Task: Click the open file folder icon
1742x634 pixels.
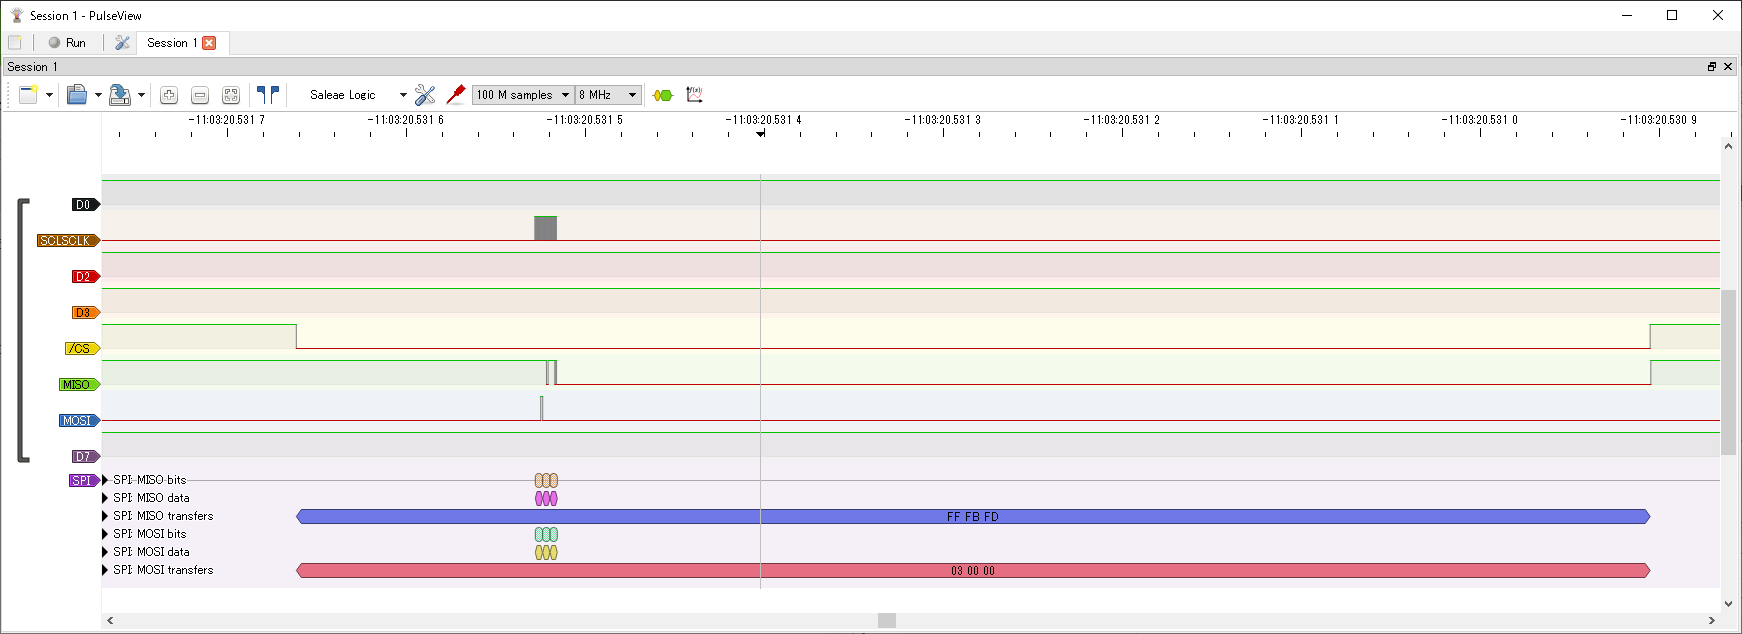Action: point(77,95)
